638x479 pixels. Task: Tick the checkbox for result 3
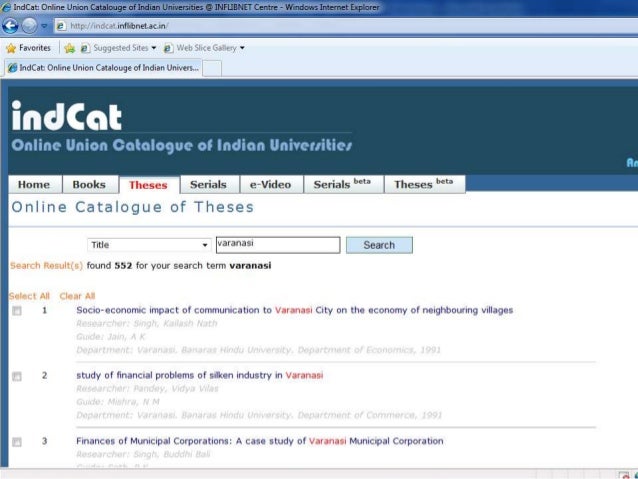pyautogui.click(x=17, y=442)
